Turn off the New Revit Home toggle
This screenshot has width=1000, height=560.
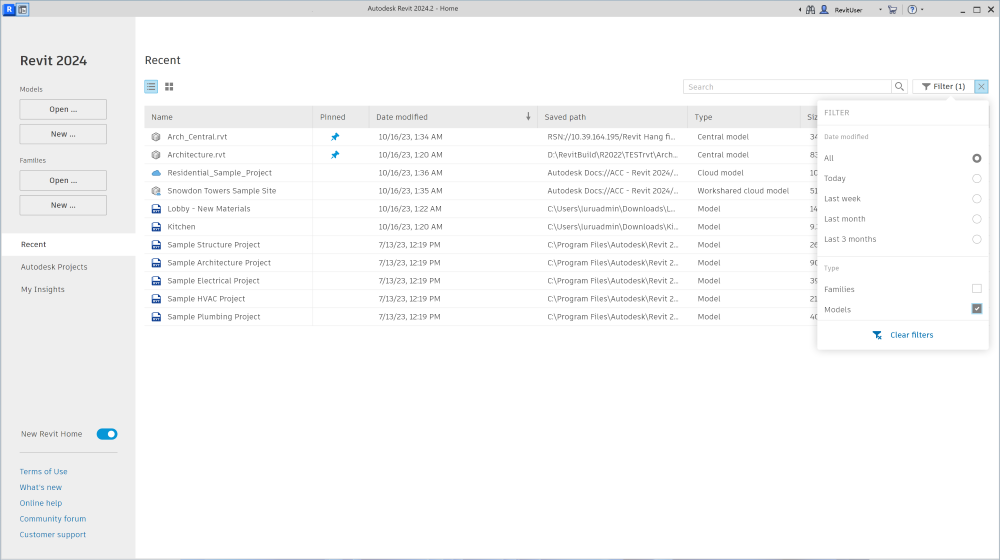pyautogui.click(x=107, y=434)
